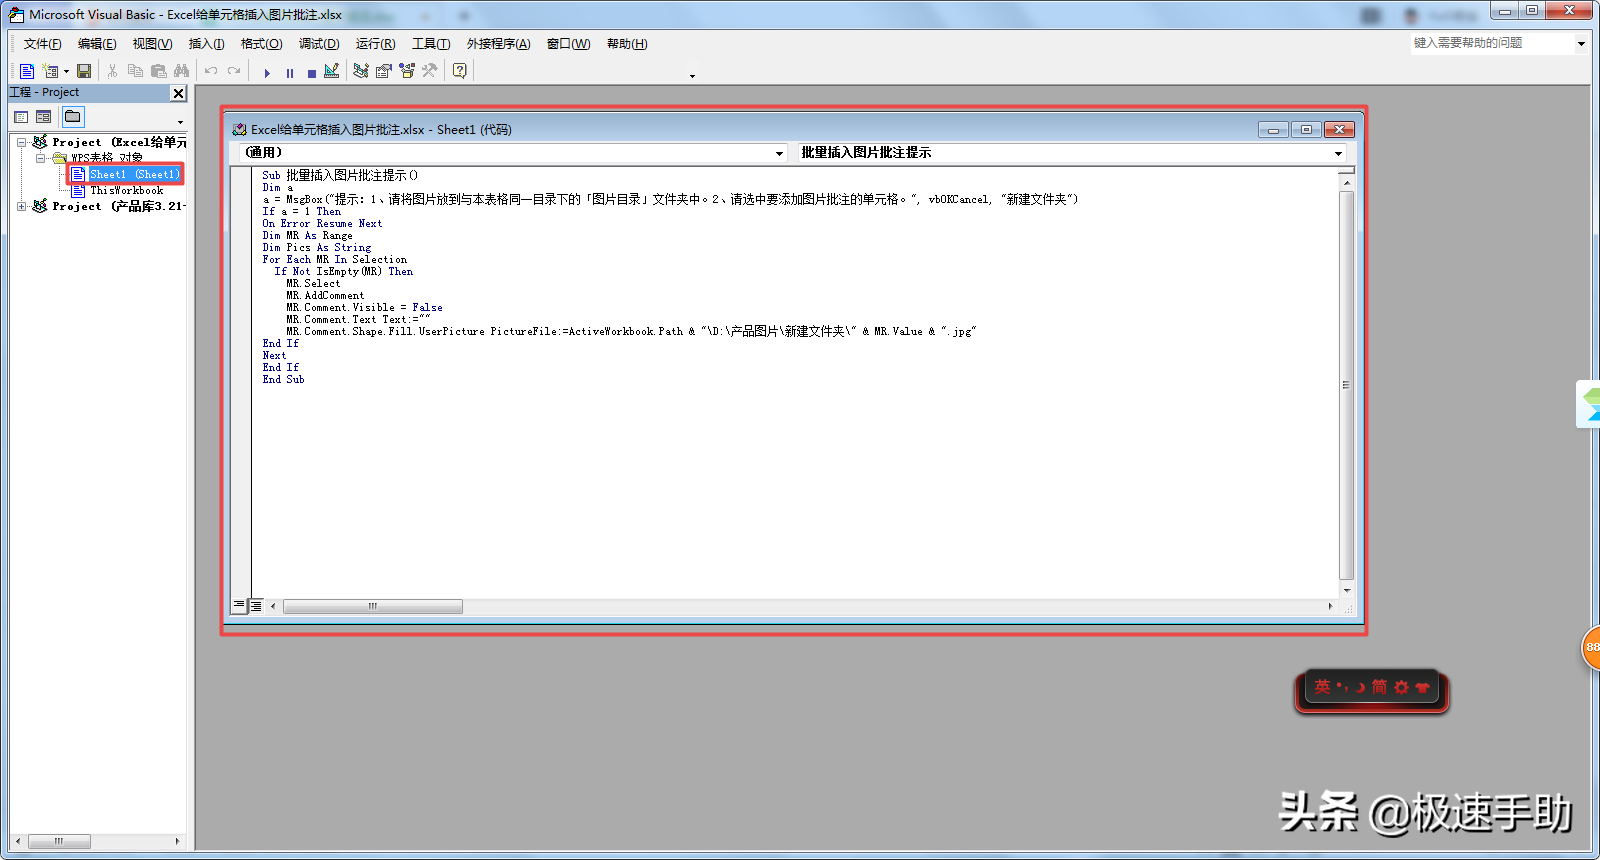Save the project with the floppy icon

(84, 71)
